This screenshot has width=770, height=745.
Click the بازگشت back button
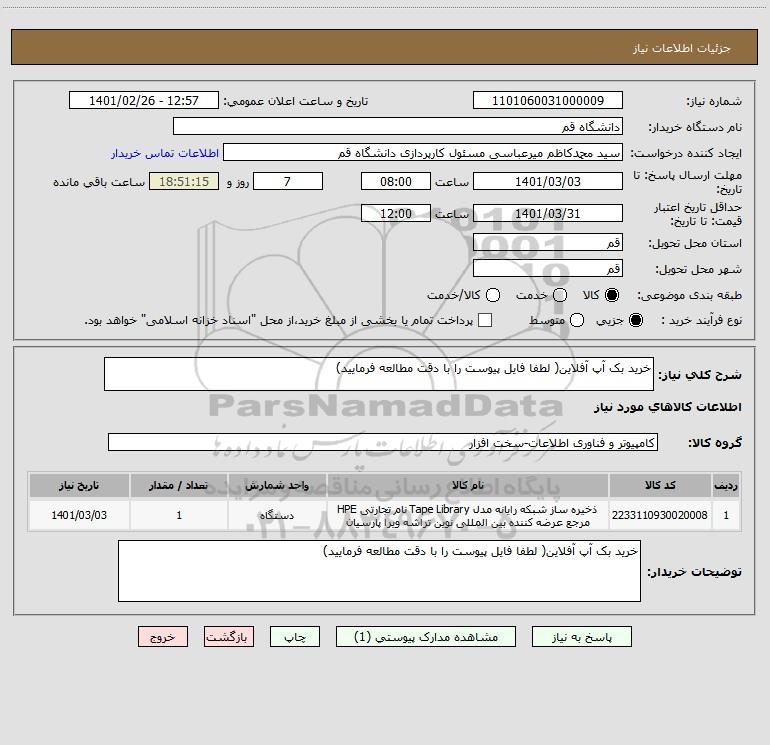pos(229,637)
